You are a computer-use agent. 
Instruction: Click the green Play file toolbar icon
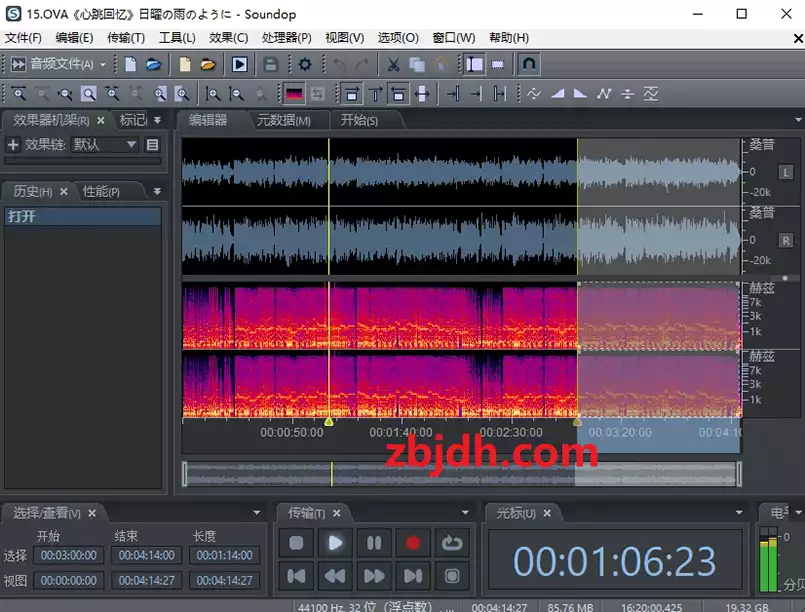pos(240,65)
